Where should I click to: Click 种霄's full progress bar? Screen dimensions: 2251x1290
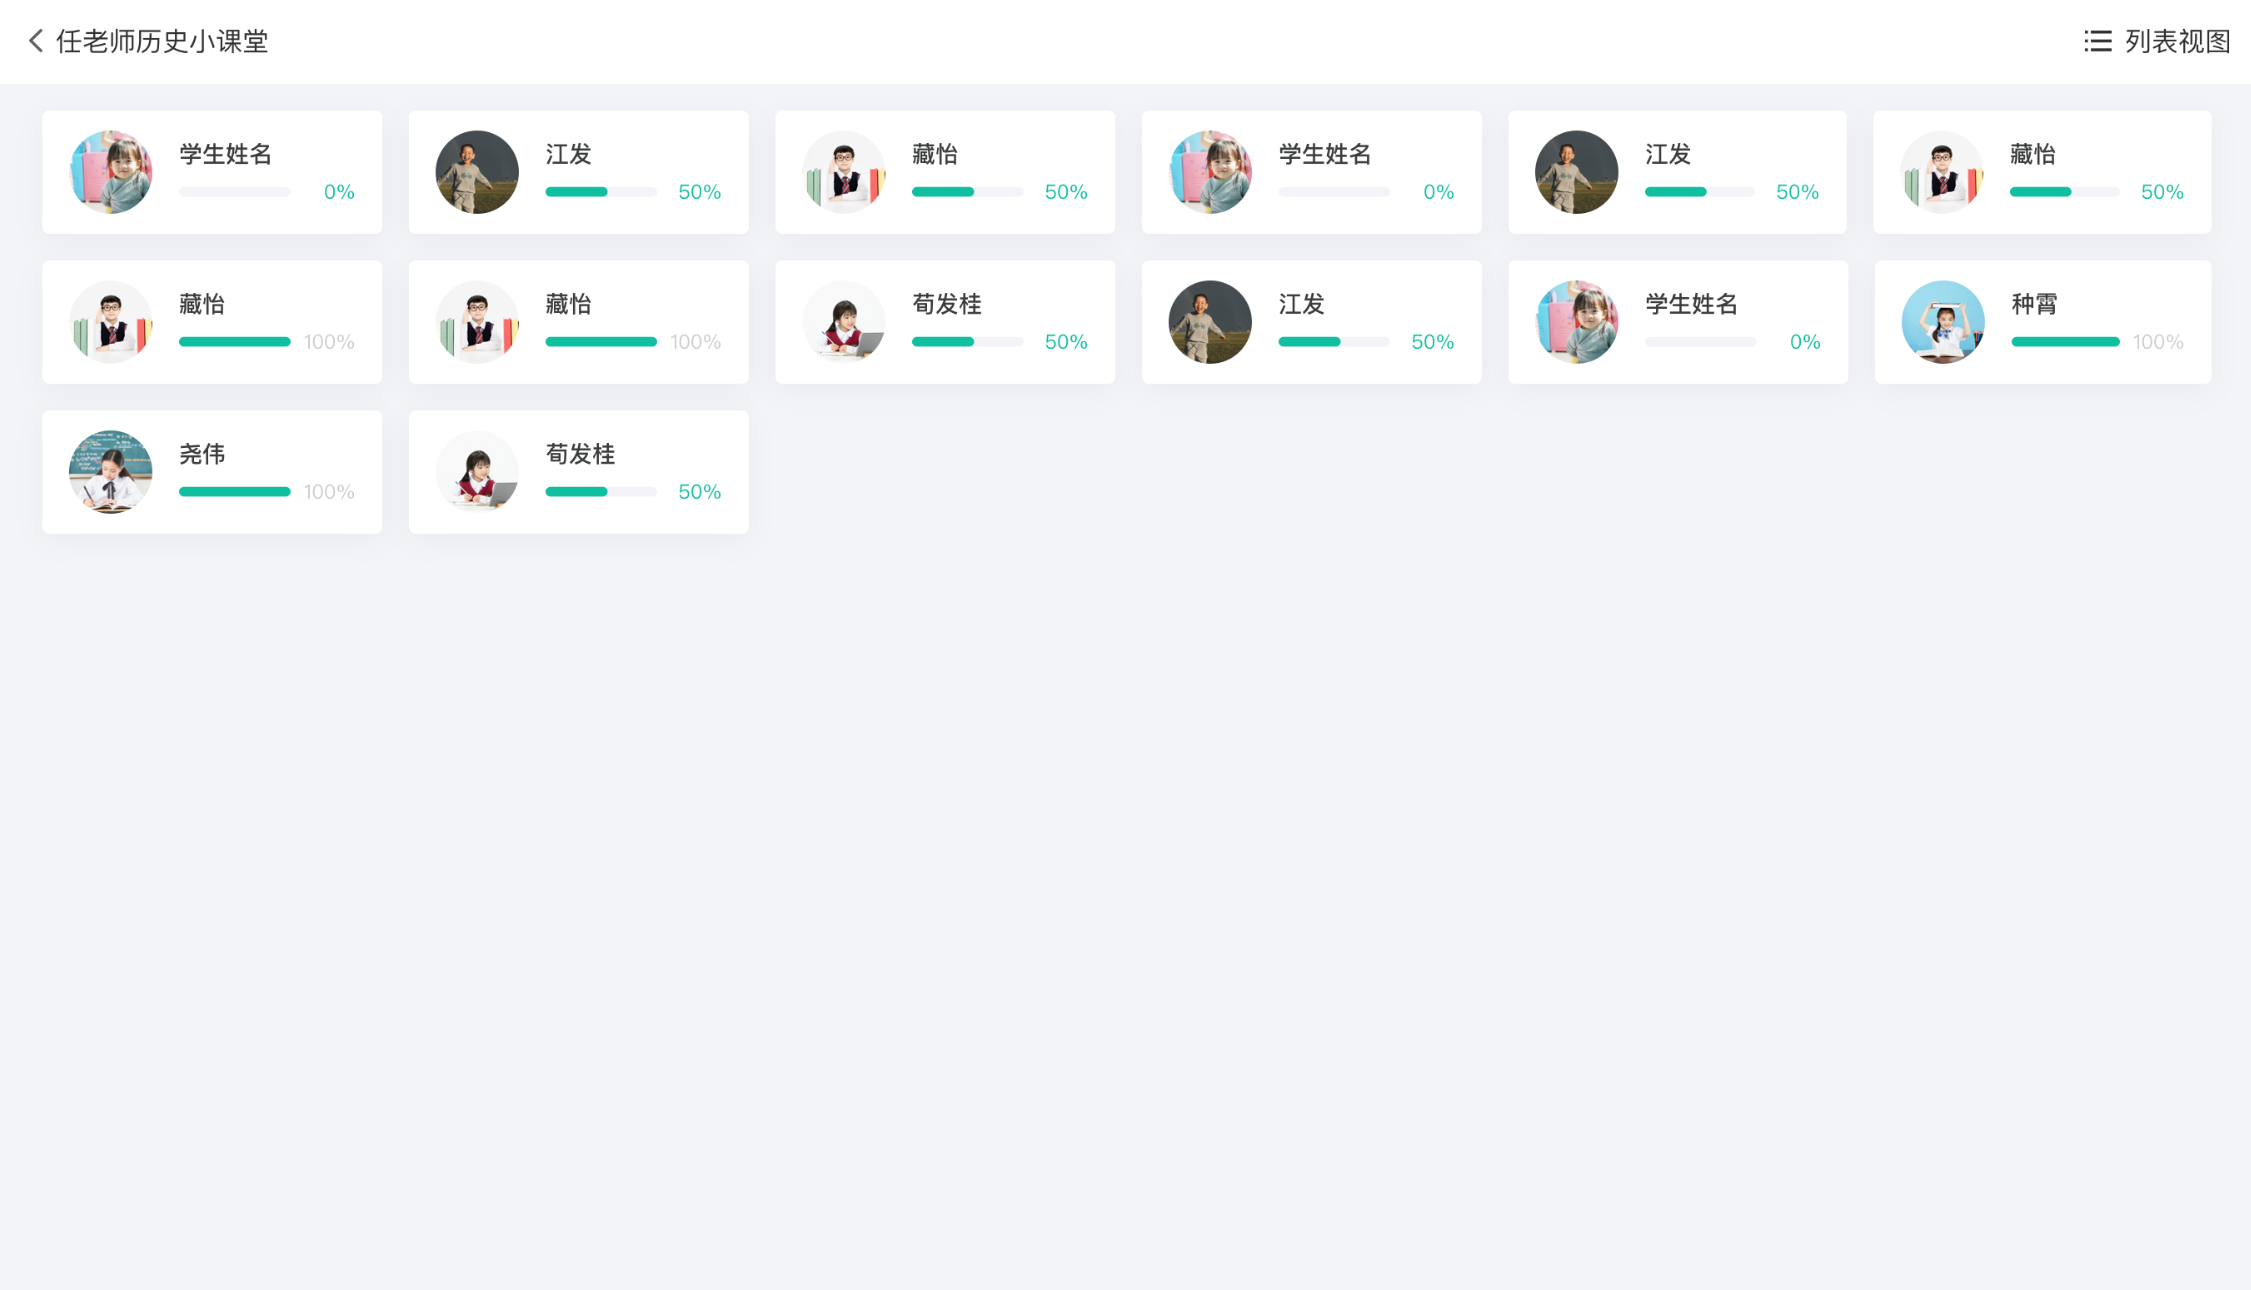(x=2065, y=342)
